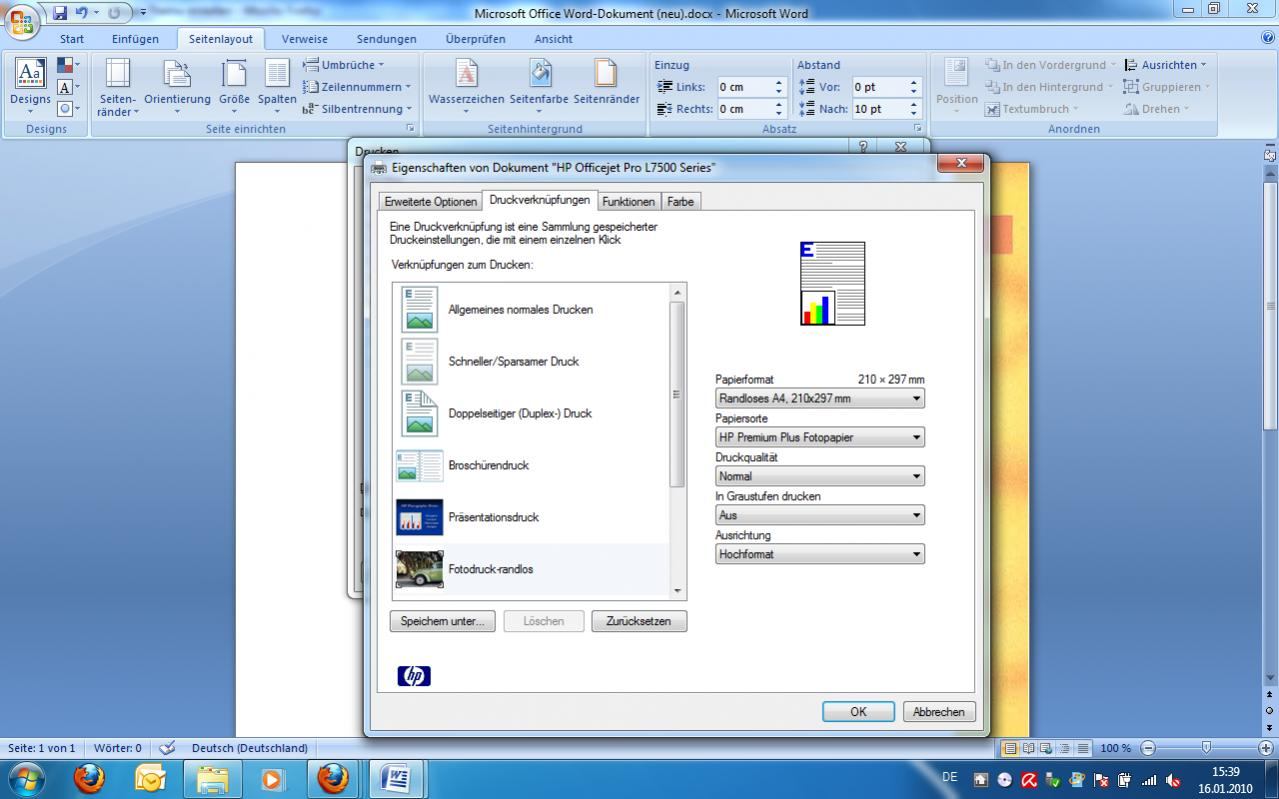Switch to Erweiterte Optionen tab
1279x799 pixels.
[430, 201]
